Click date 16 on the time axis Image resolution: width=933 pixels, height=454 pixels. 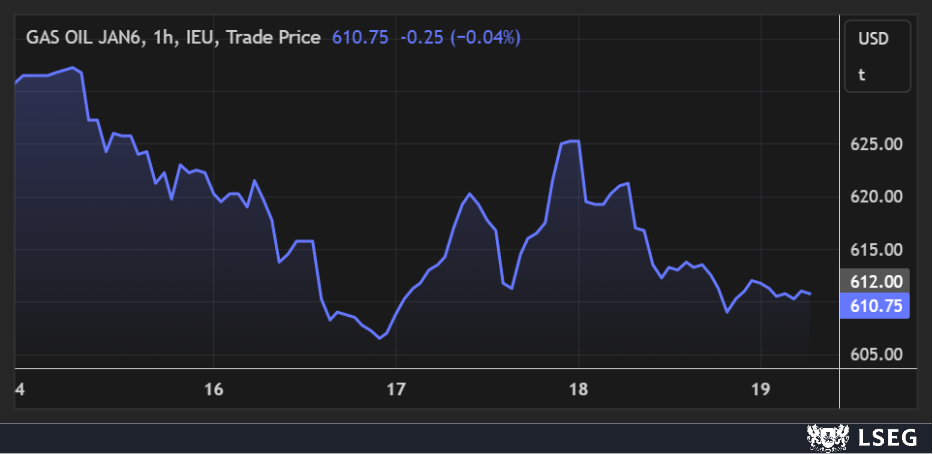[213, 389]
